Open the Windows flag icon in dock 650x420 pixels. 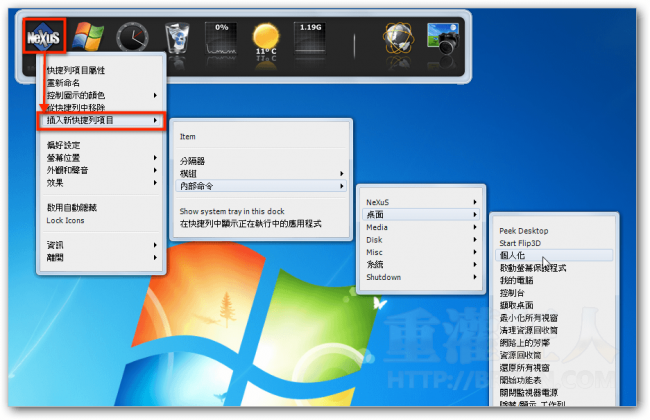(x=88, y=39)
